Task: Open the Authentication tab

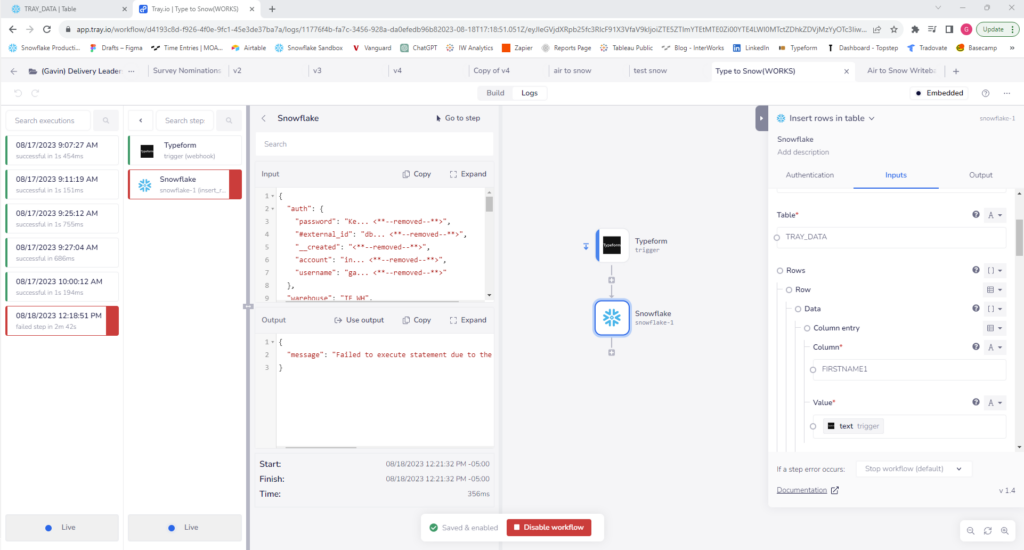Action: click(809, 175)
